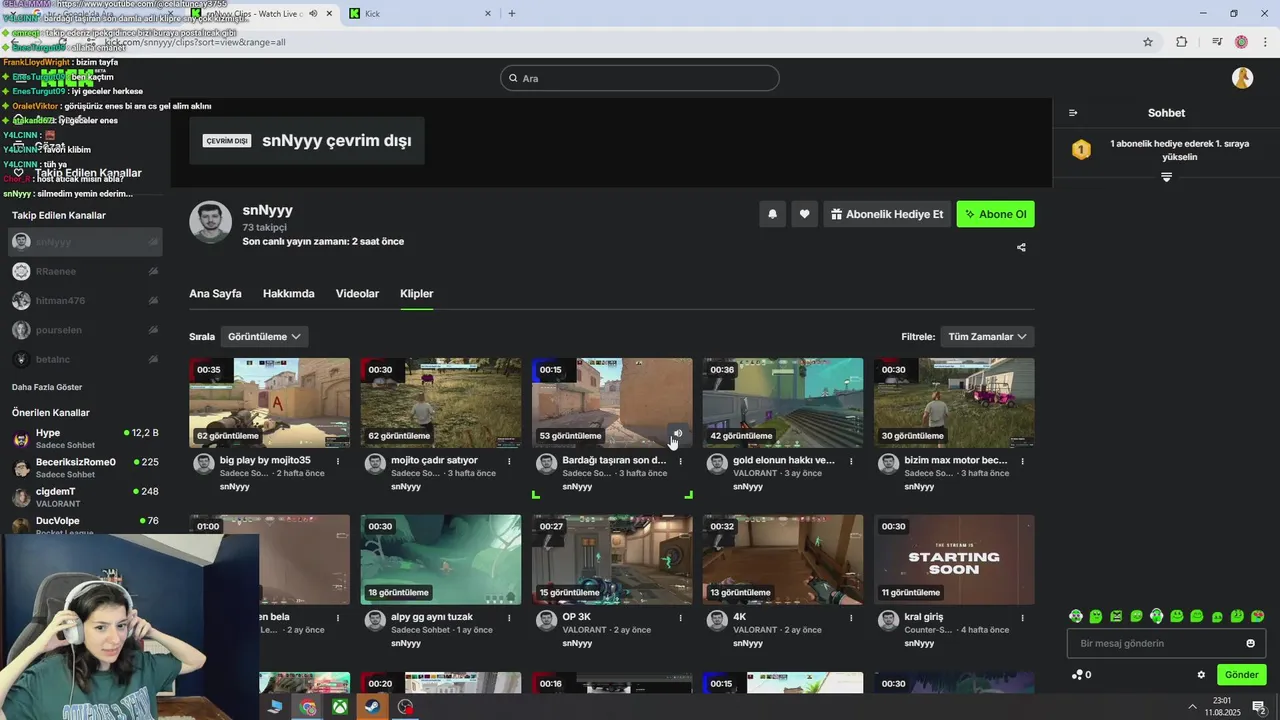Open options menu for gold elonun hakkı clip
This screenshot has width=1280, height=720.
click(x=851, y=461)
